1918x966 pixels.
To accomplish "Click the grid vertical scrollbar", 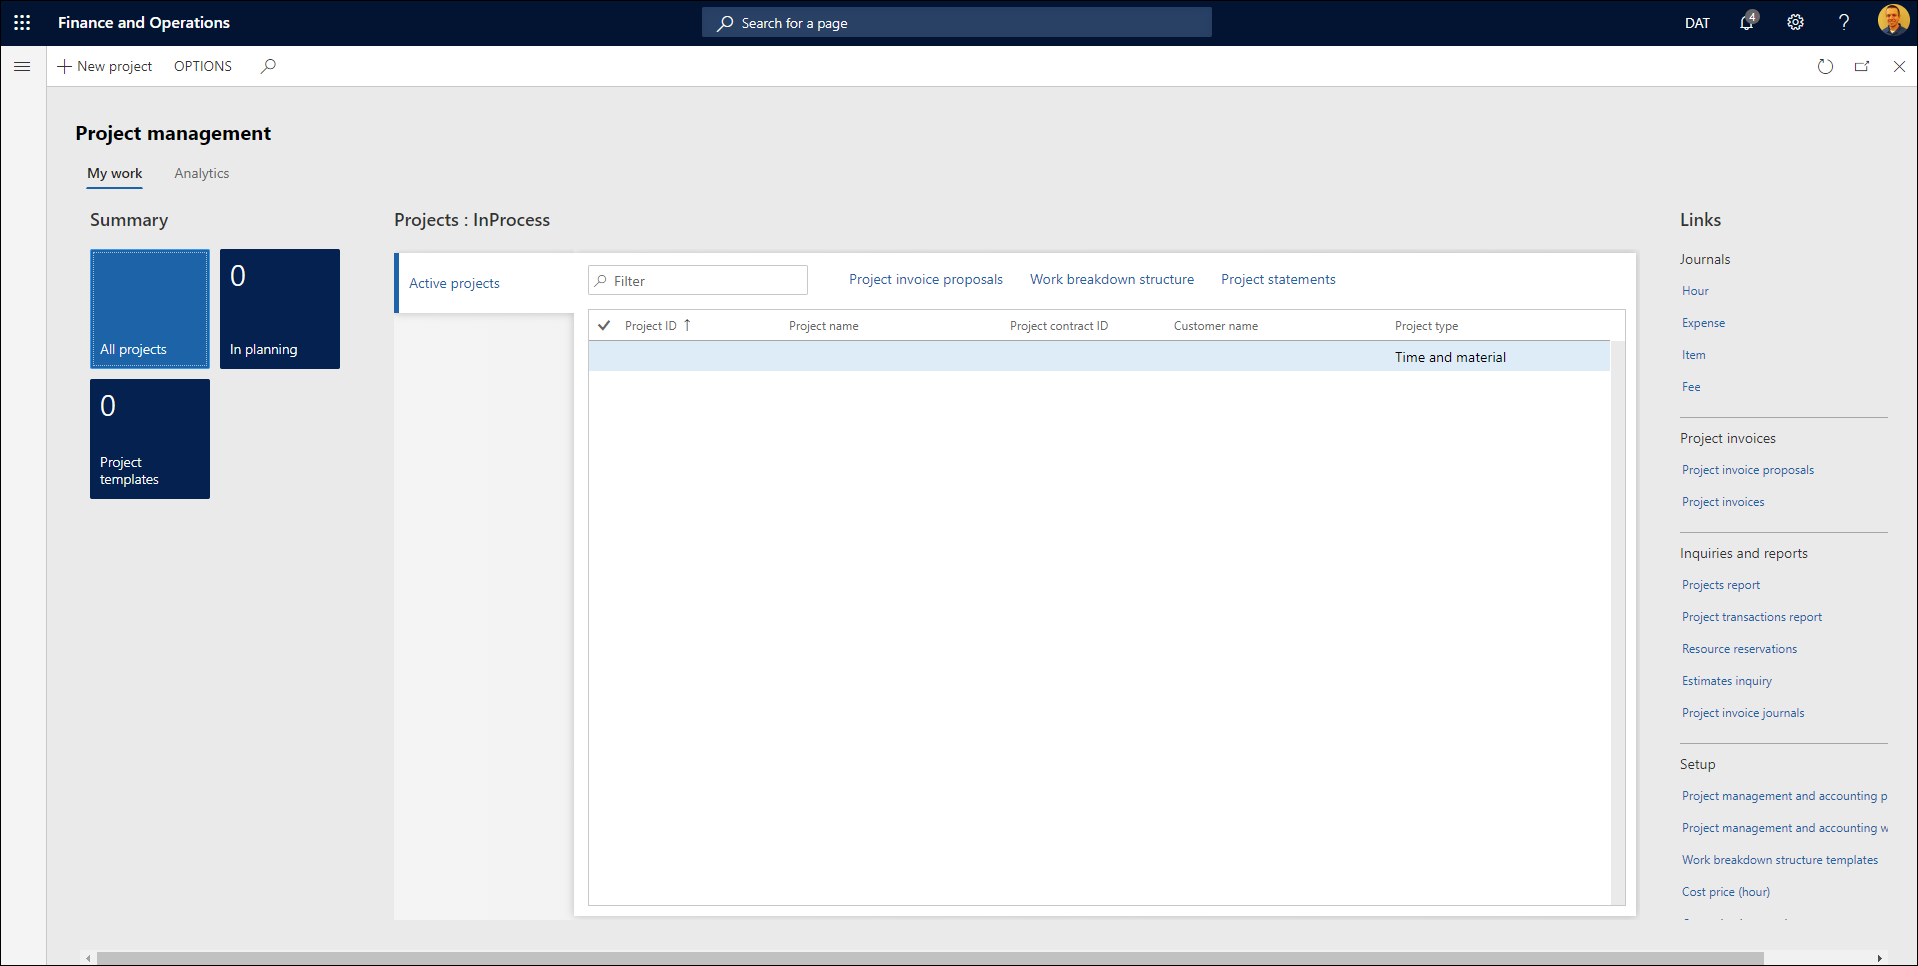I will click(x=1618, y=623).
